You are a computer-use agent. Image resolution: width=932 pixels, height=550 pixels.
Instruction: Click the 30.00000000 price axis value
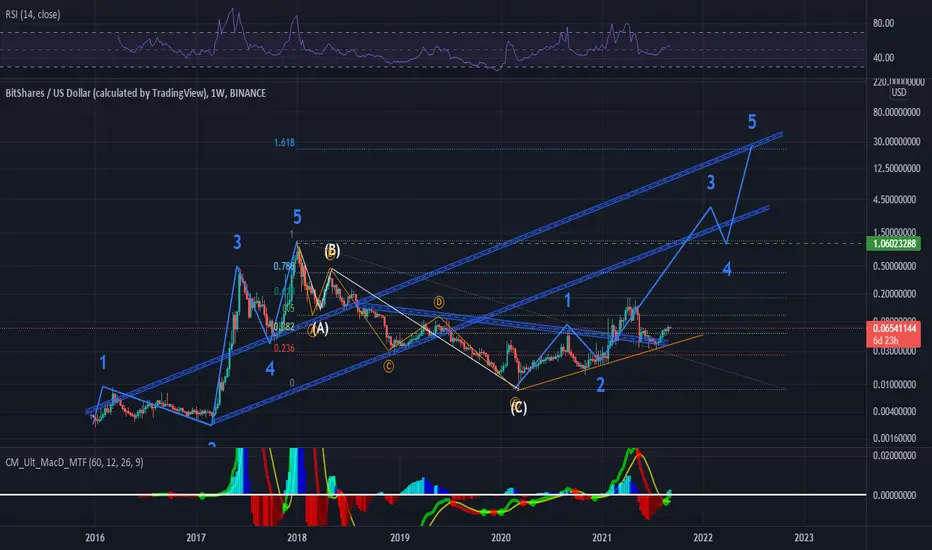coord(896,142)
